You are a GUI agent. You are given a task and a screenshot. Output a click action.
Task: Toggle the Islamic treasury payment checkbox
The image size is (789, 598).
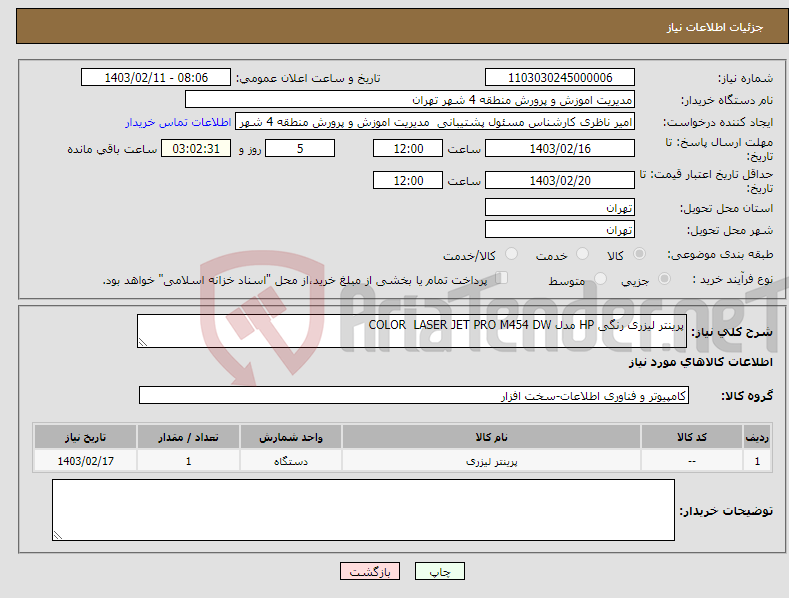tap(501, 278)
